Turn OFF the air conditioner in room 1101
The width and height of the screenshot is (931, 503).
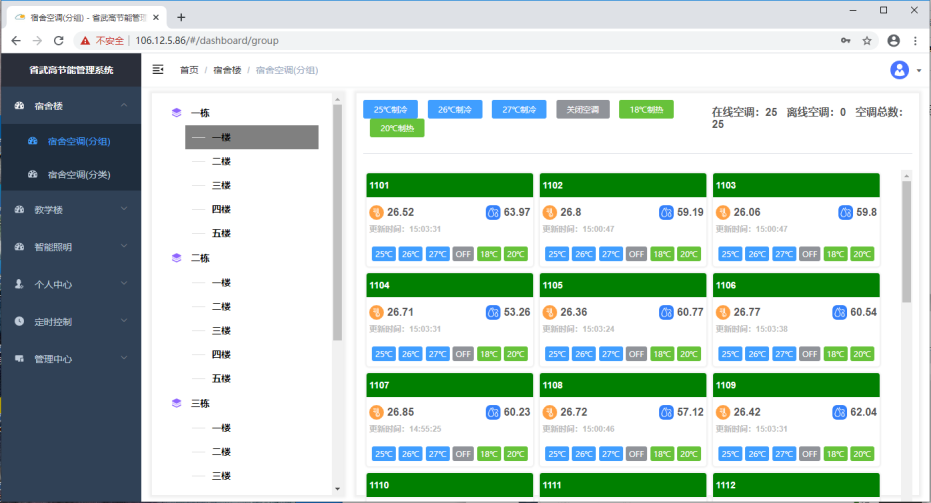click(x=463, y=254)
